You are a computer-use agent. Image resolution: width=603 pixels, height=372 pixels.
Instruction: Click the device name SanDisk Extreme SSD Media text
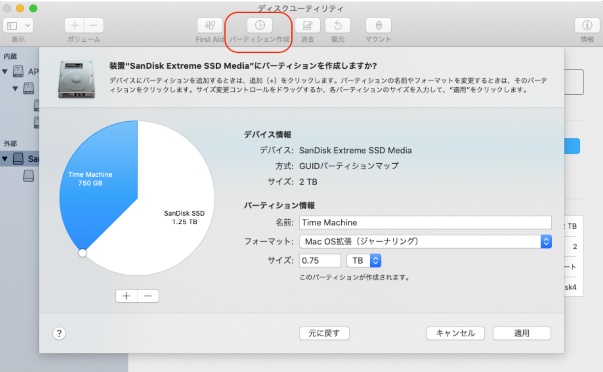[x=355, y=150]
